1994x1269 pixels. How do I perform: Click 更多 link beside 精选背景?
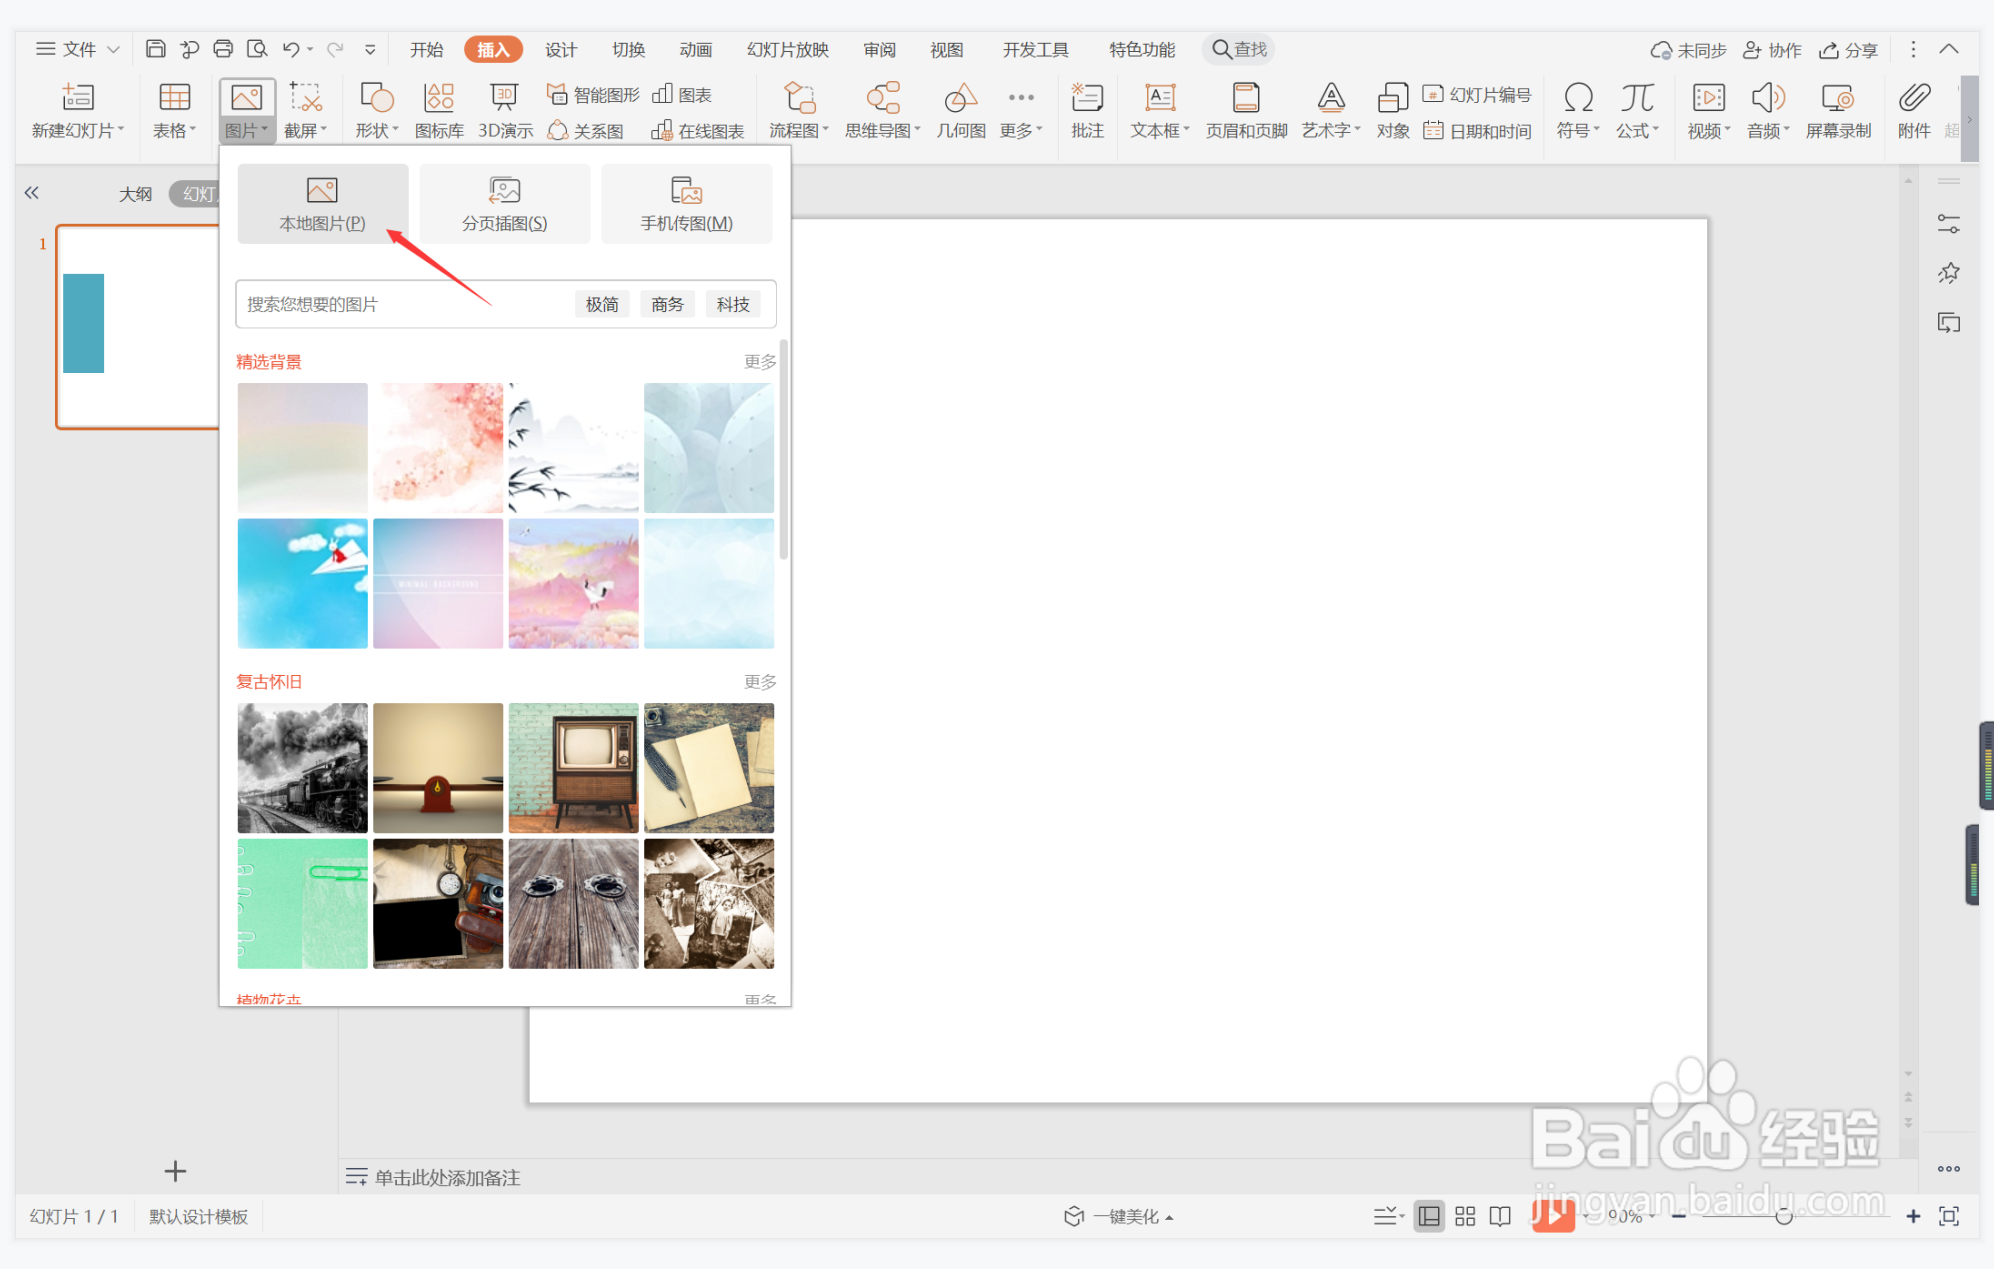[x=759, y=361]
